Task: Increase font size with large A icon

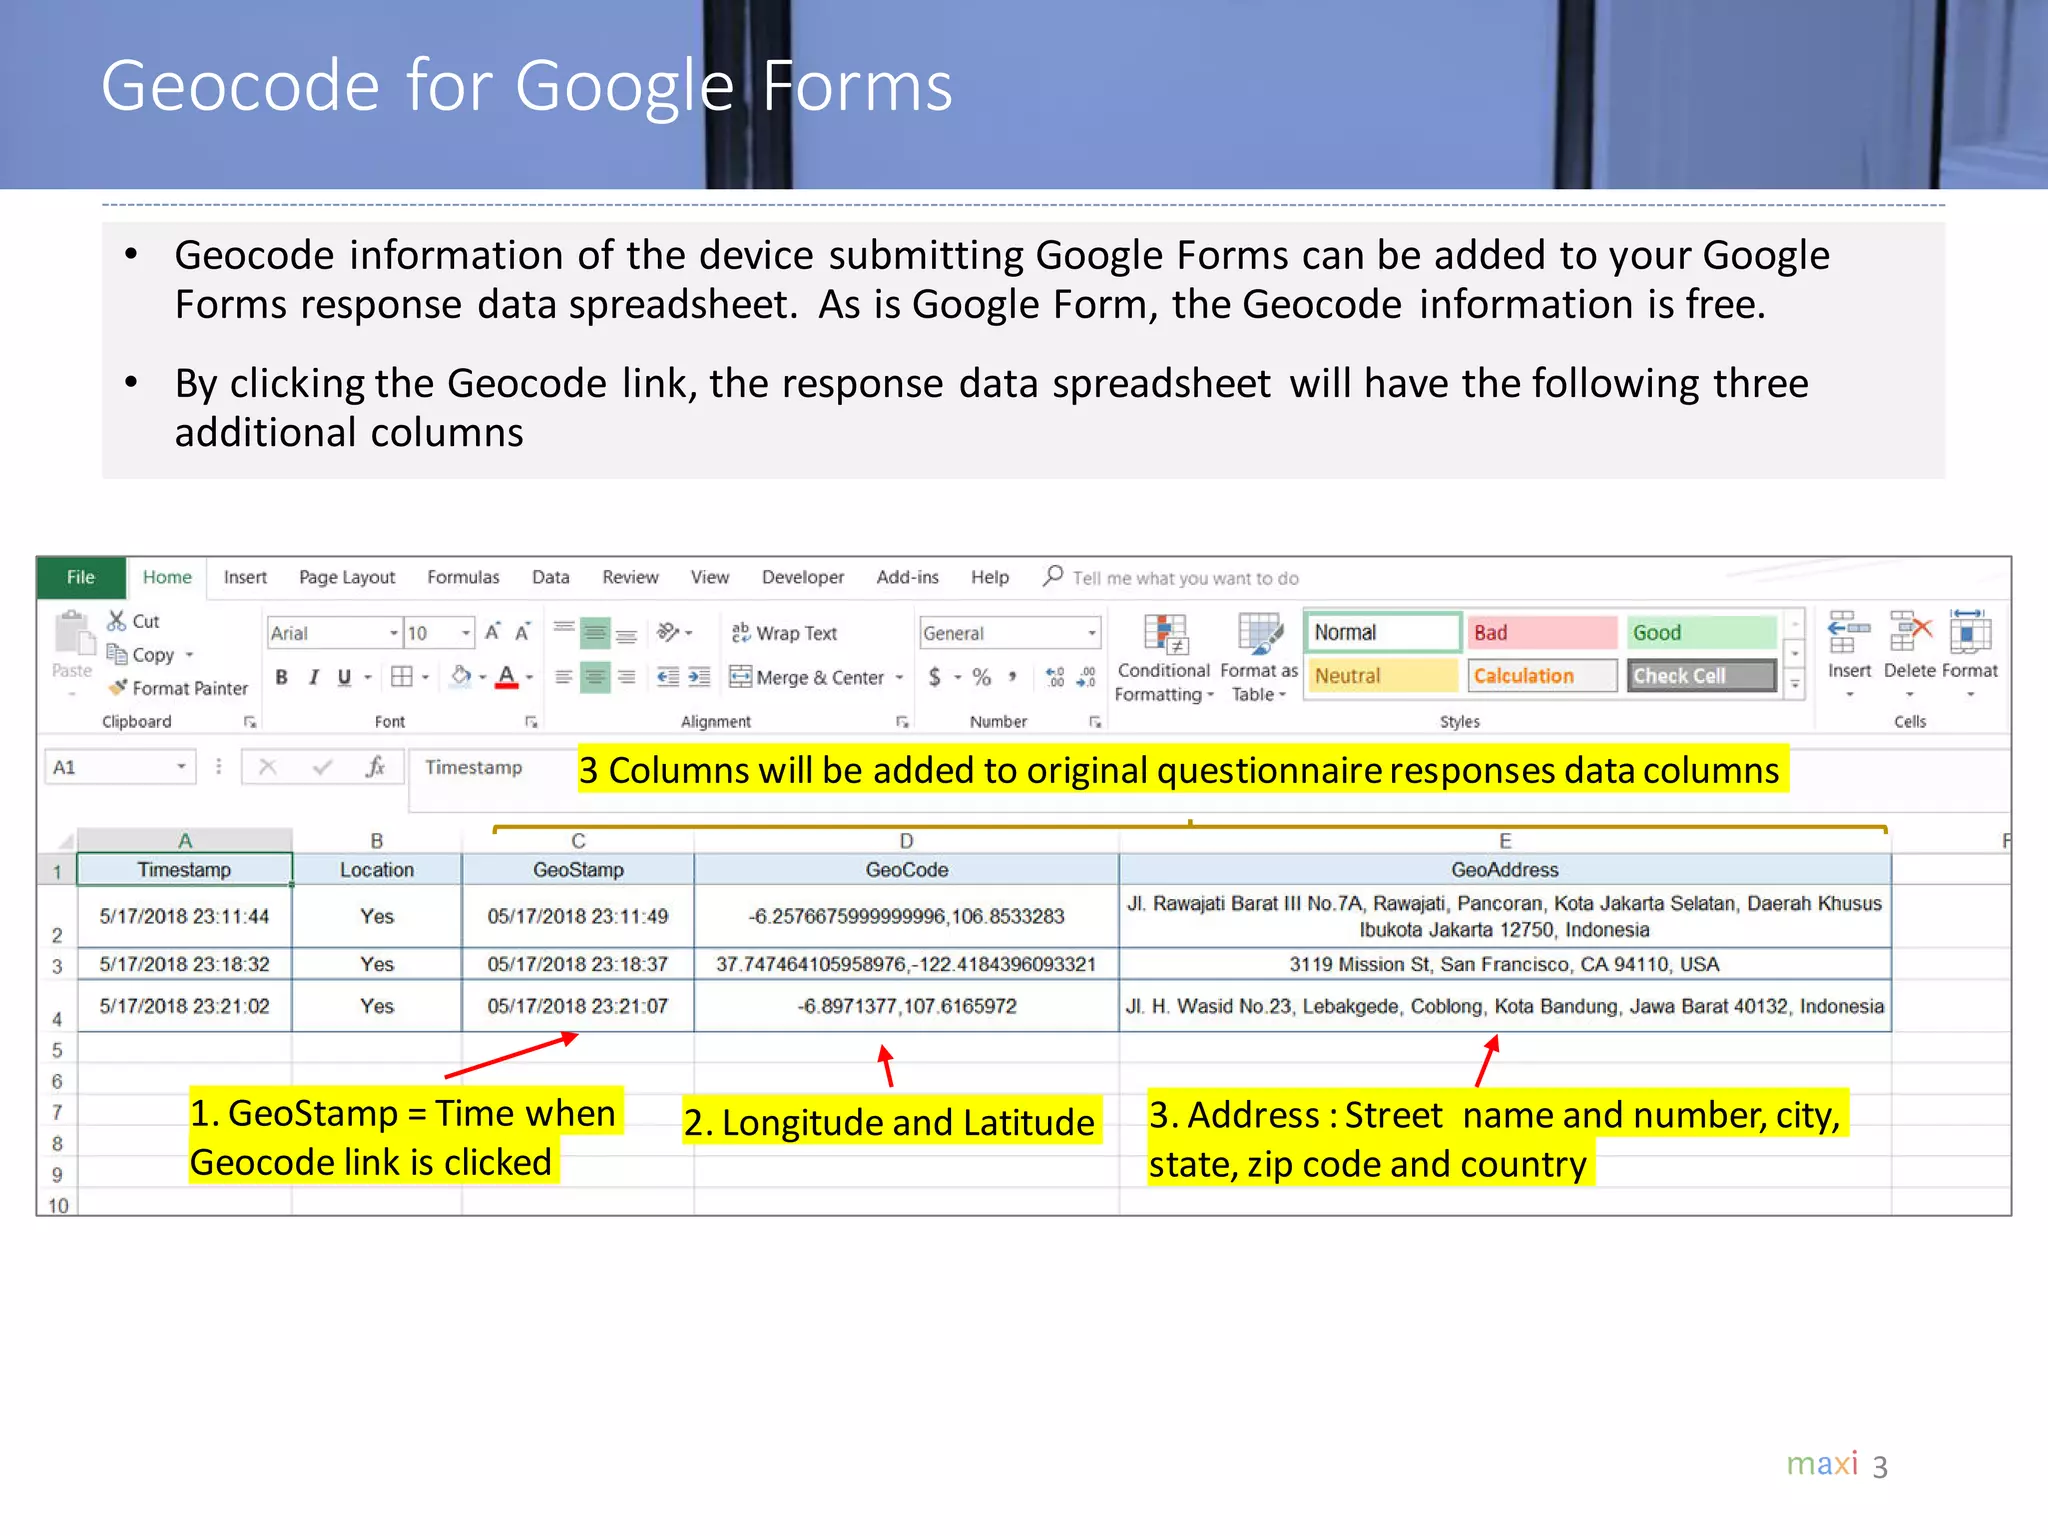Action: coord(493,632)
